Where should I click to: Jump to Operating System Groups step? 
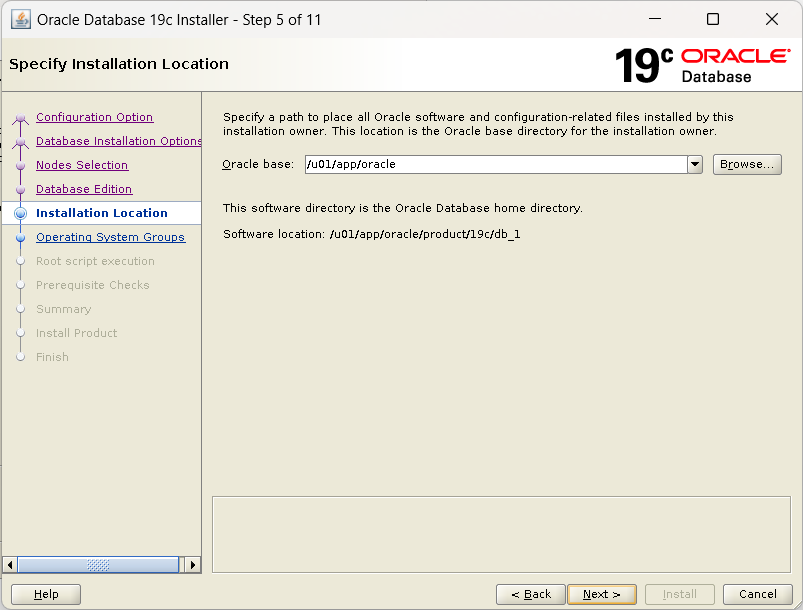(x=110, y=237)
